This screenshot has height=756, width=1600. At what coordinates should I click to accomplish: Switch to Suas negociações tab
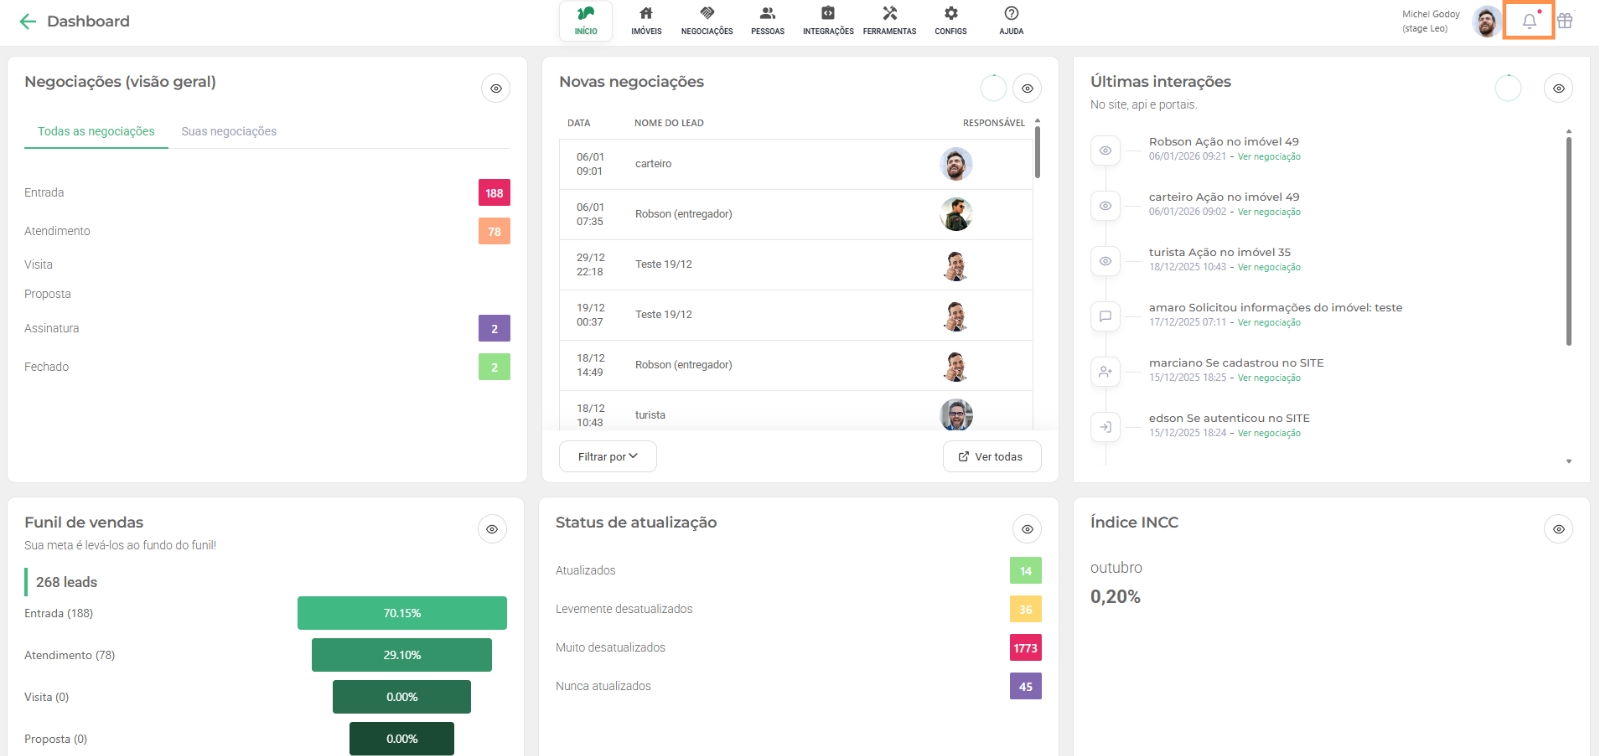click(x=229, y=132)
